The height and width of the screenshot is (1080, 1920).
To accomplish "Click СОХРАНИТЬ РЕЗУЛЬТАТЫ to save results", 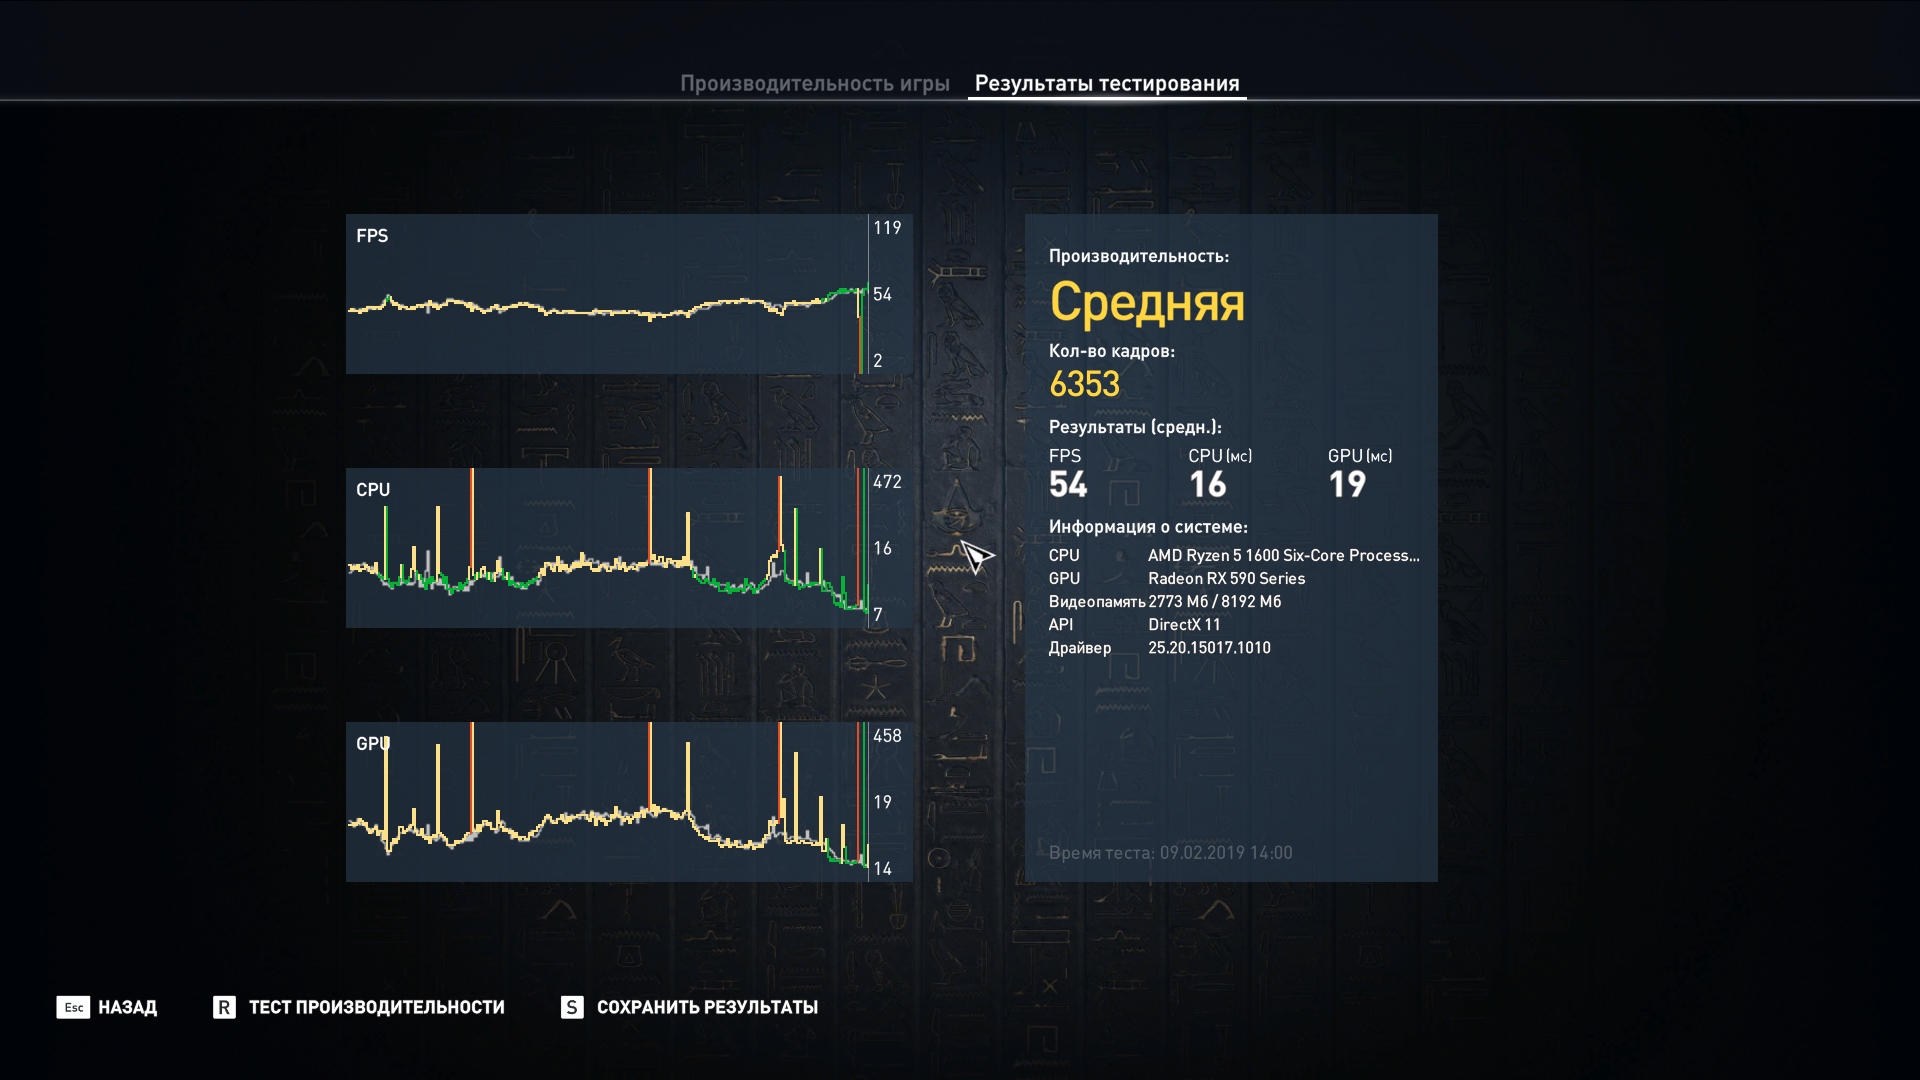I will click(x=707, y=1007).
